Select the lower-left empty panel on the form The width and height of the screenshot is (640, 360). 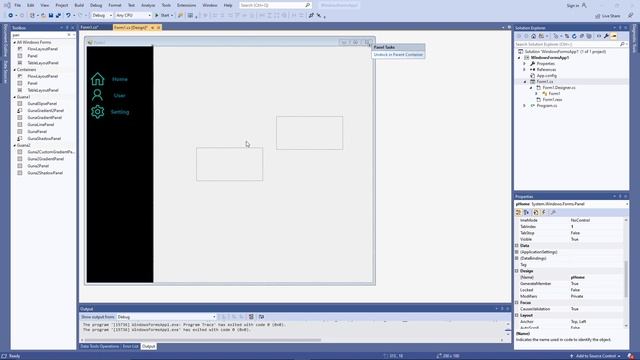pos(229,164)
